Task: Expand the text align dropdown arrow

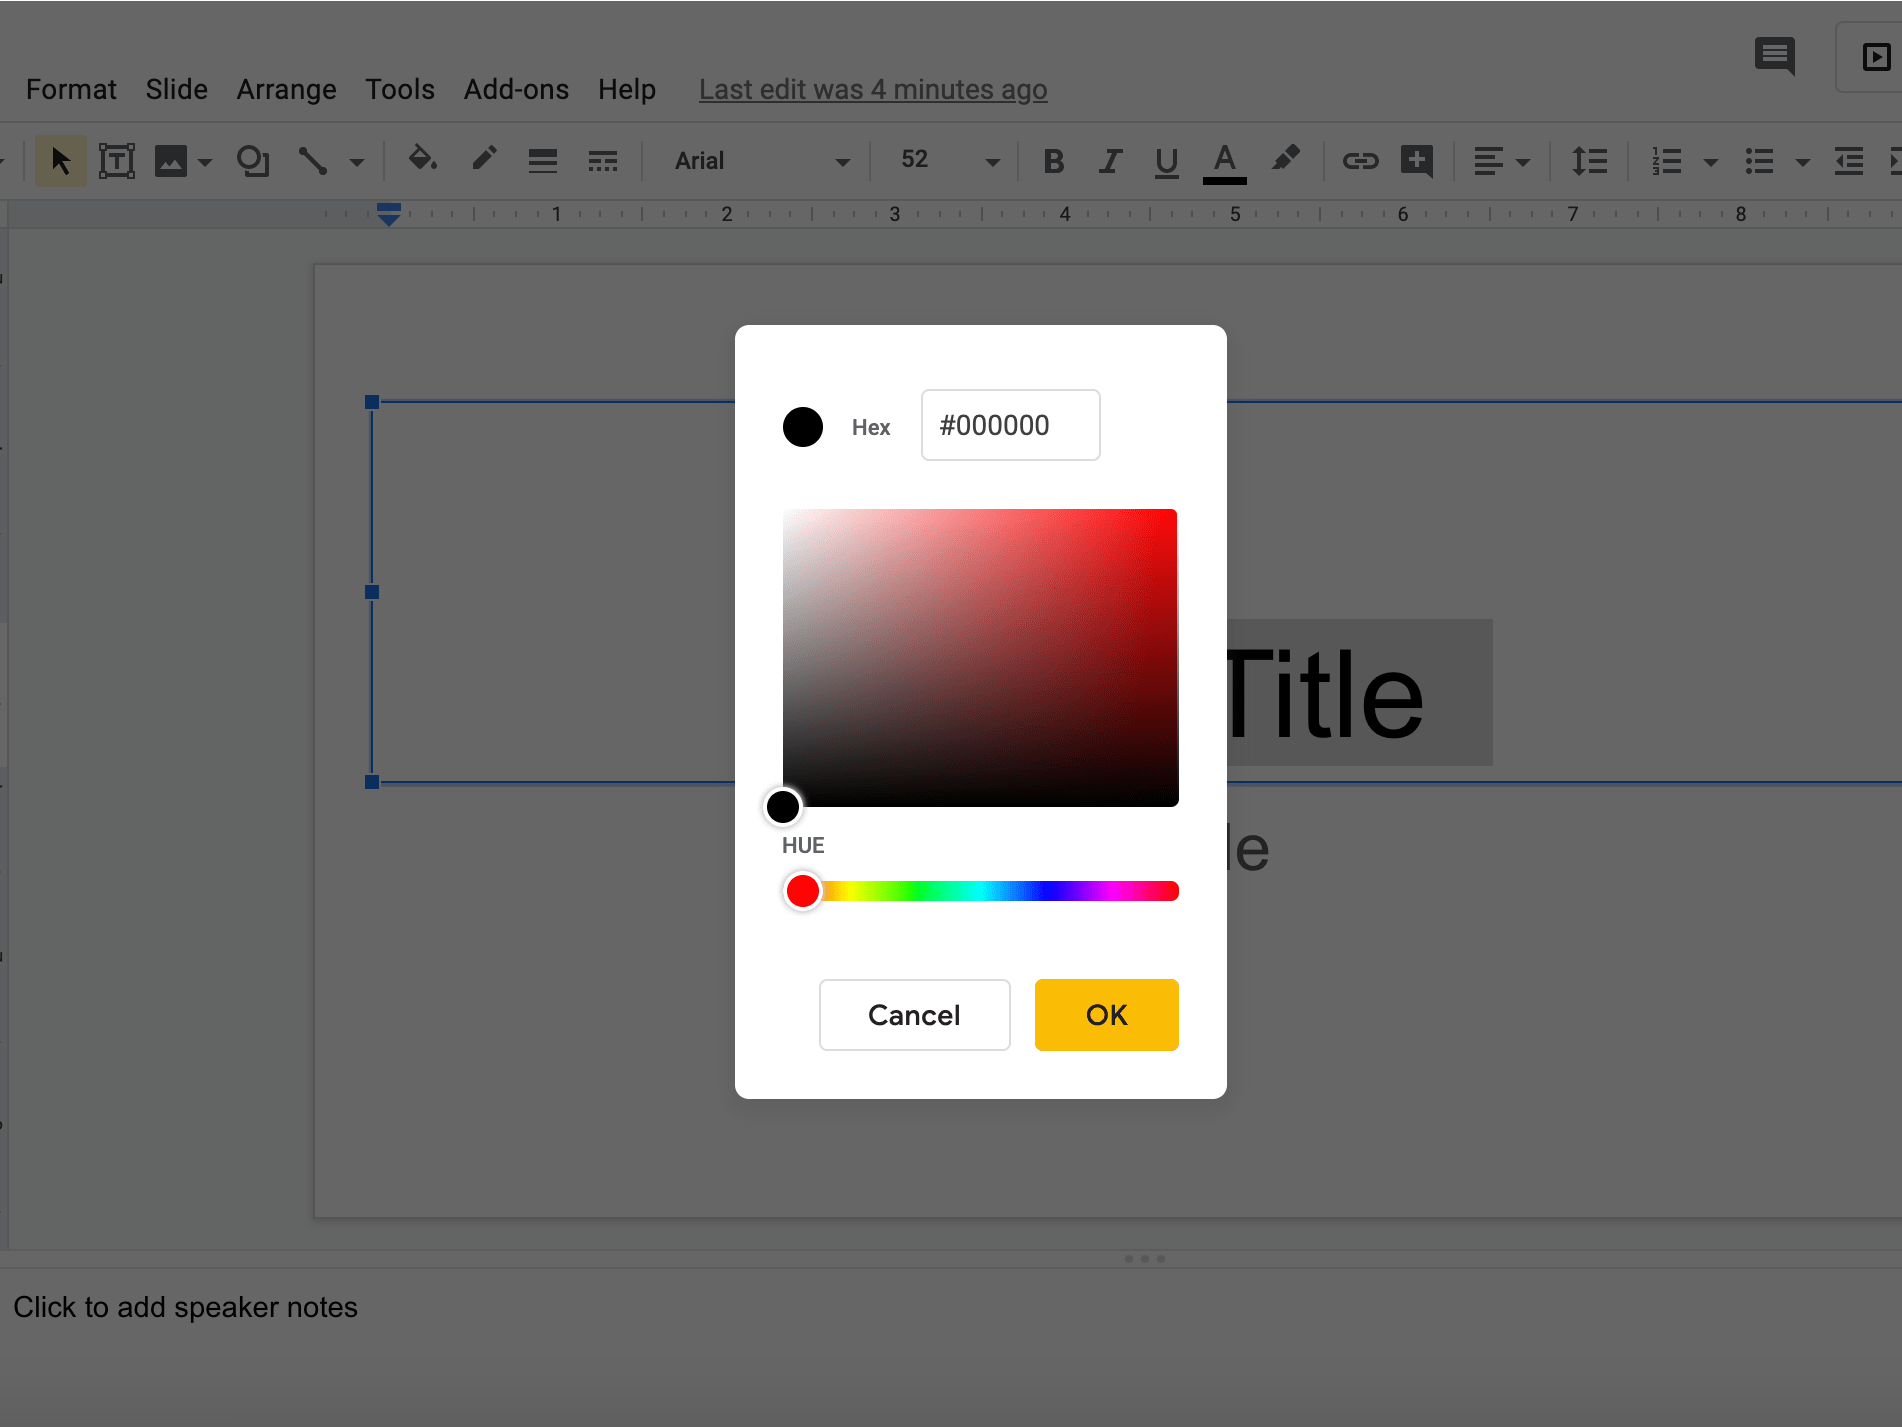Action: [x=1523, y=162]
